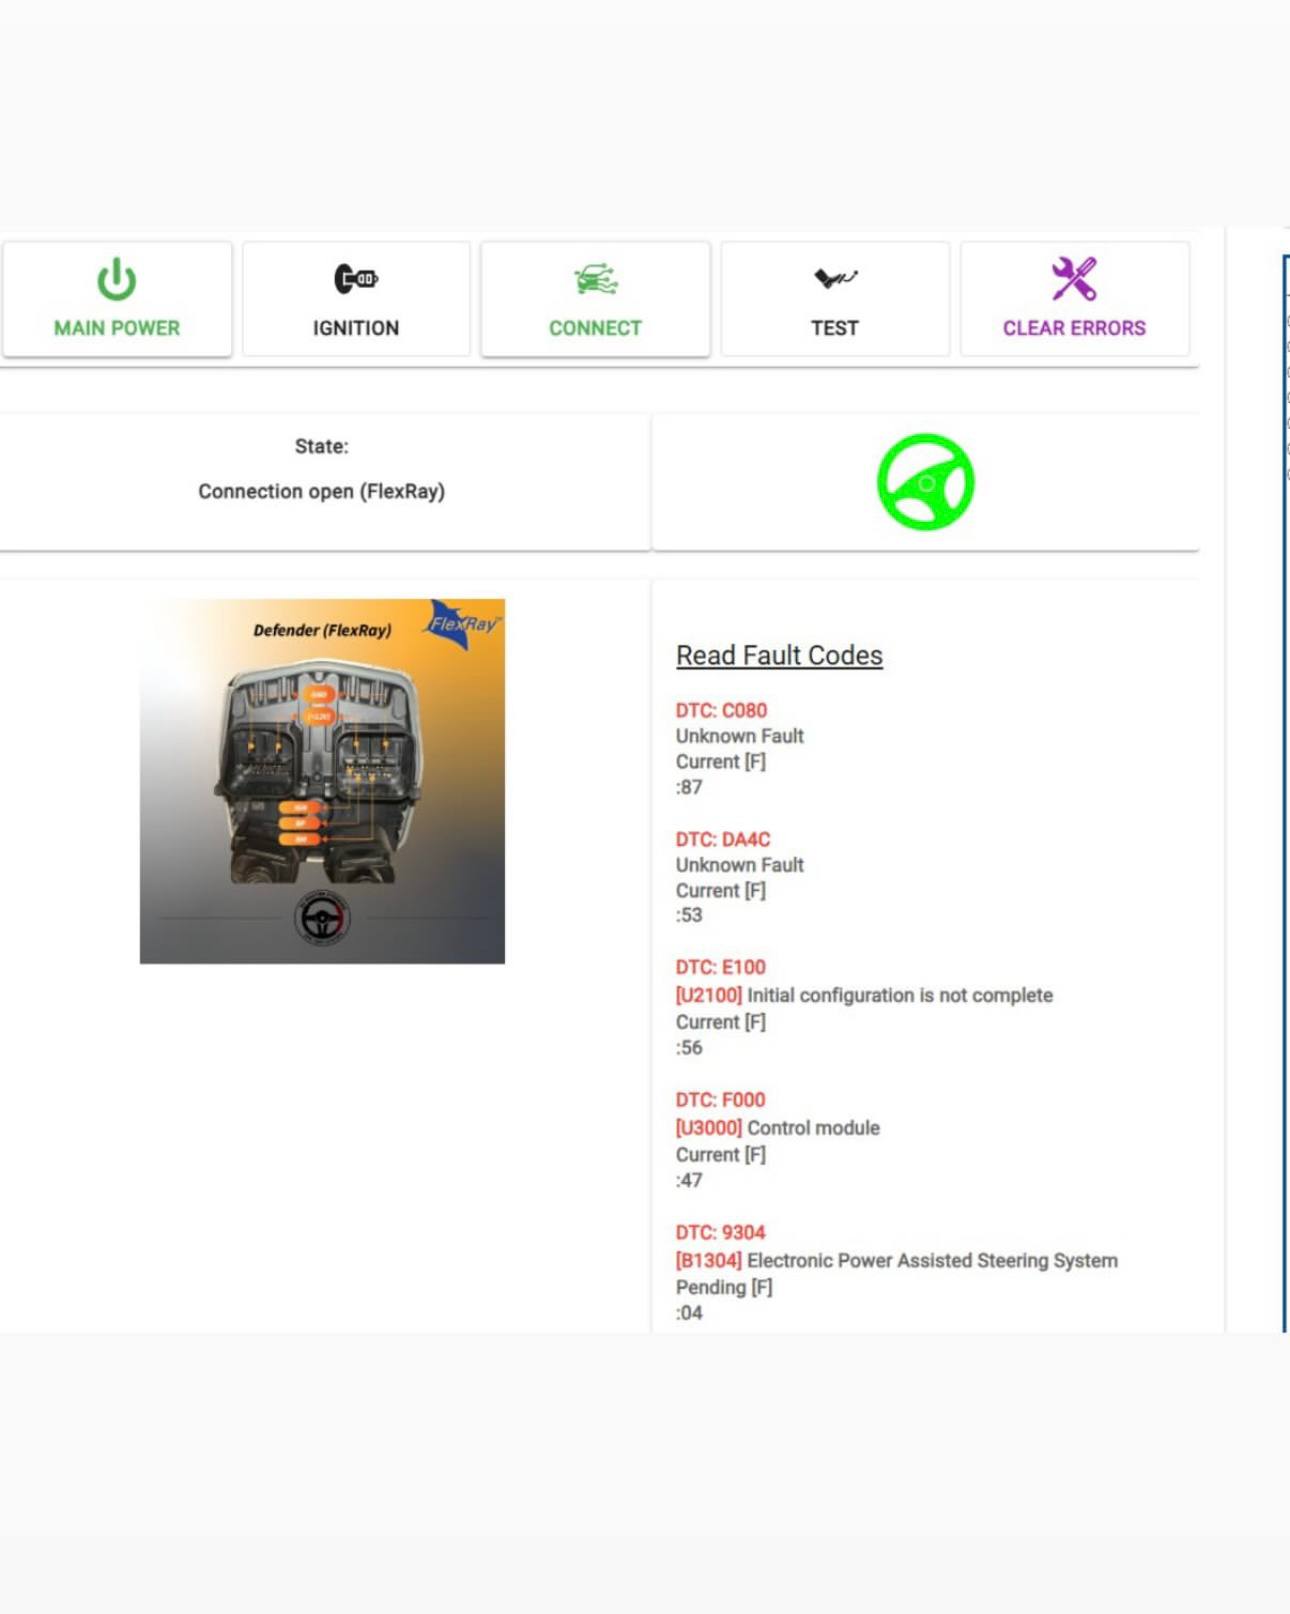Click the FlexRay logo on the image
The width and height of the screenshot is (1290, 1614).
[463, 624]
